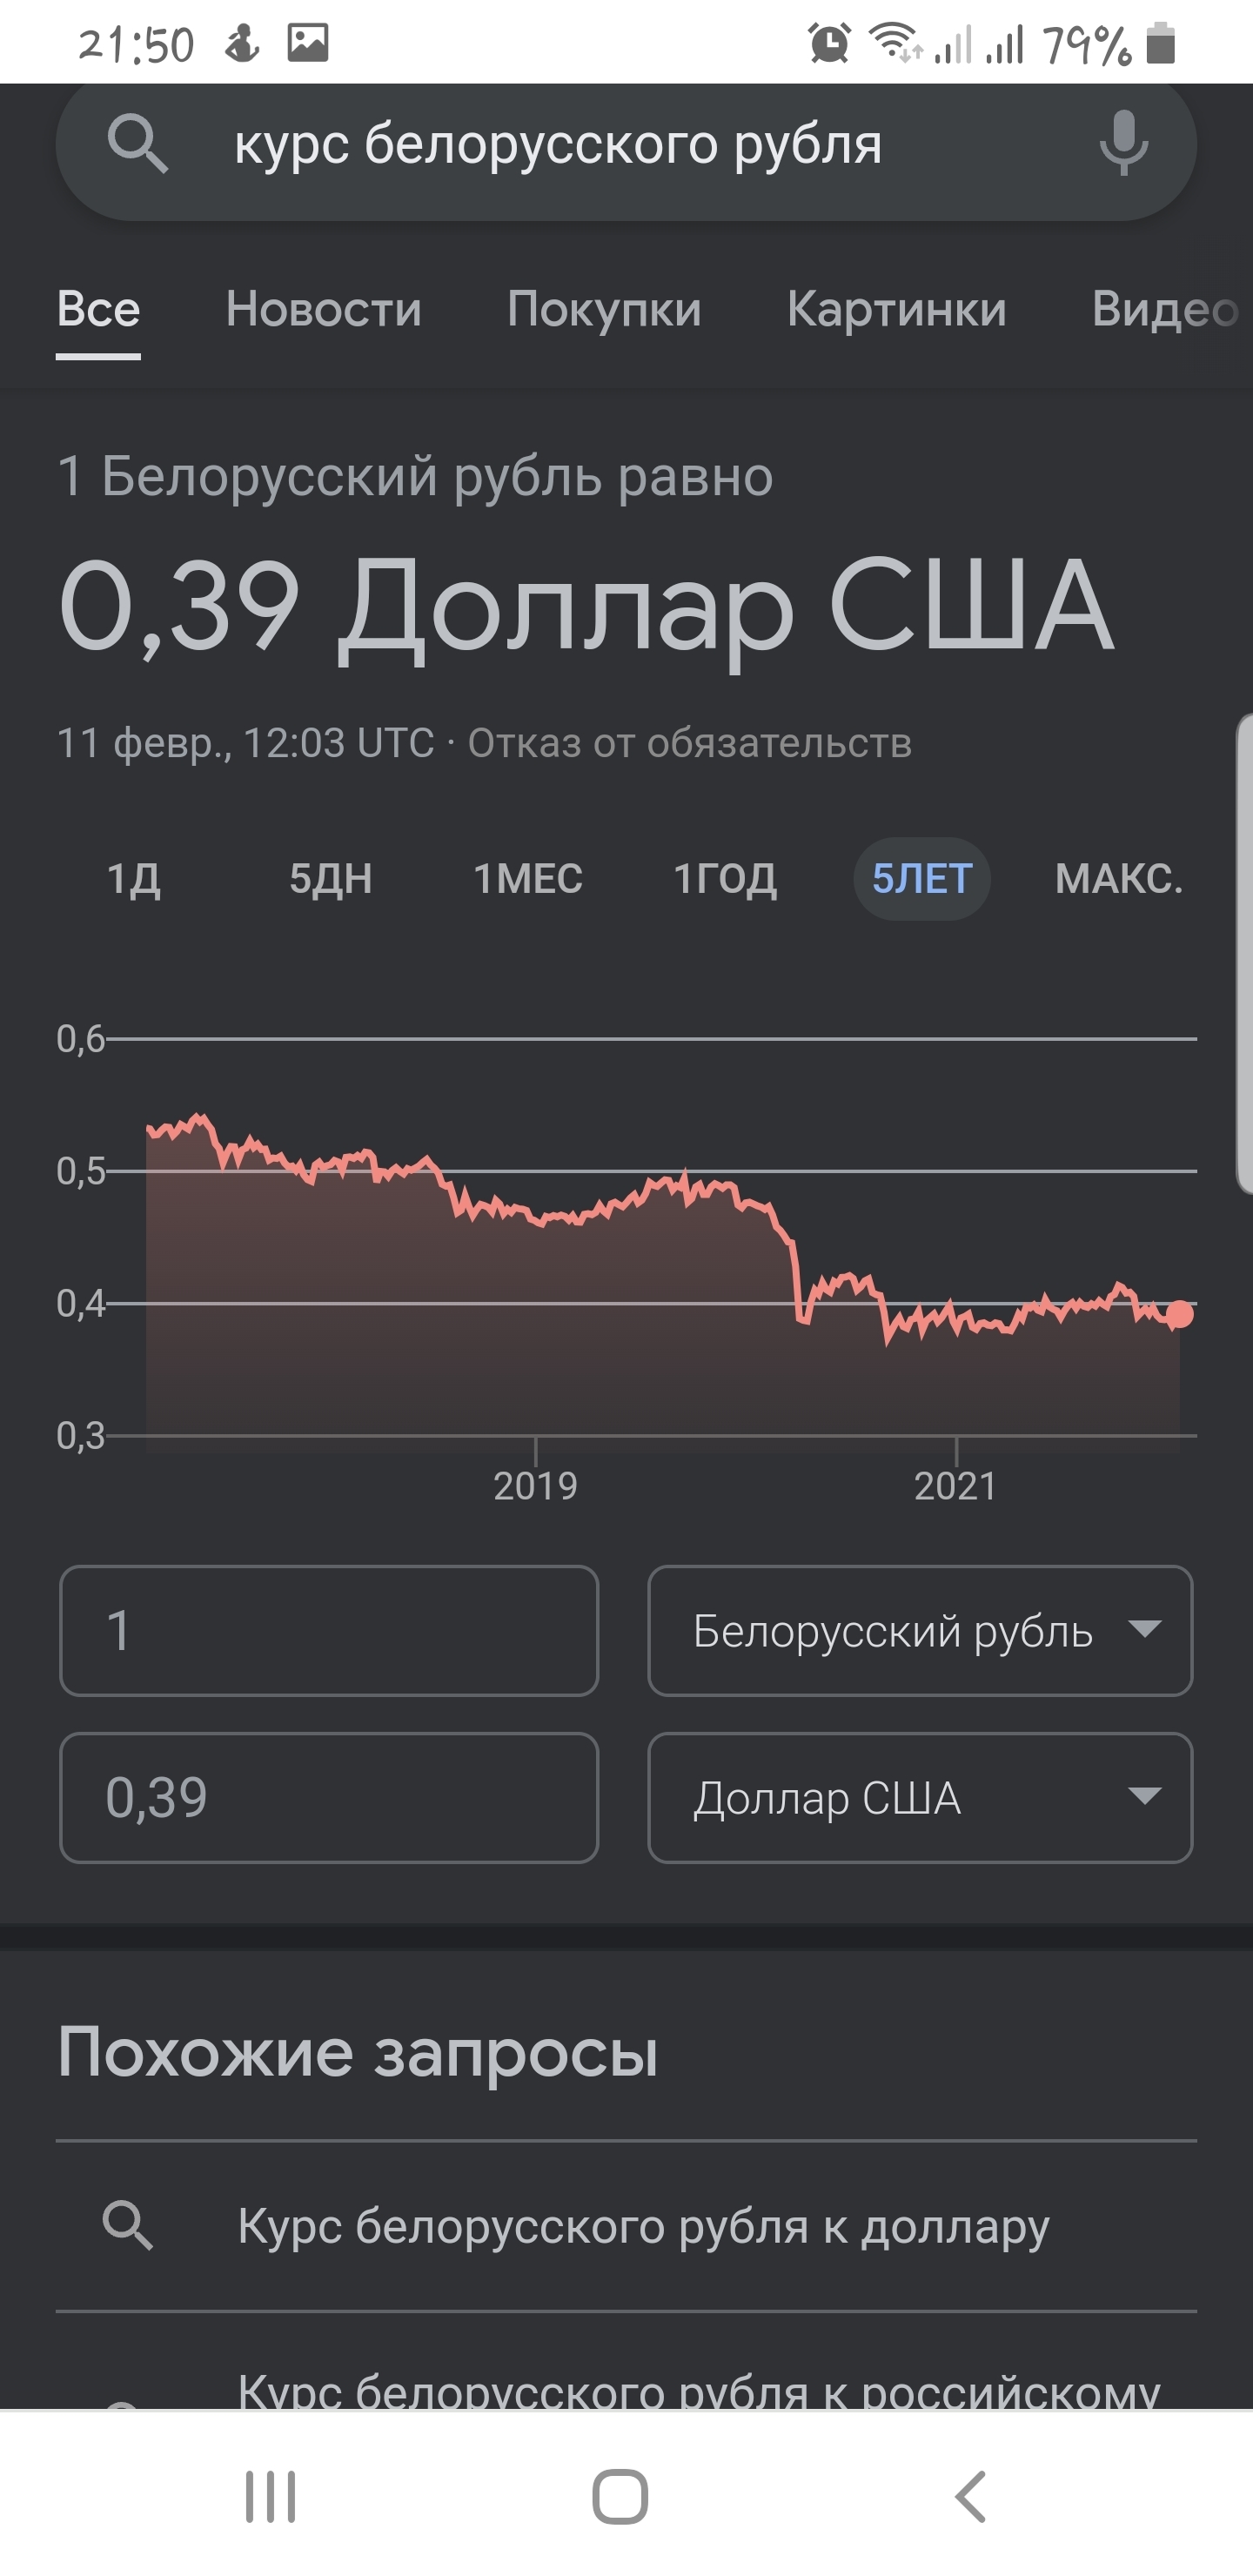Screen dimensions: 1253x2576
Task: Open the Отказ от обязательств disclaimer link
Action: tap(689, 744)
